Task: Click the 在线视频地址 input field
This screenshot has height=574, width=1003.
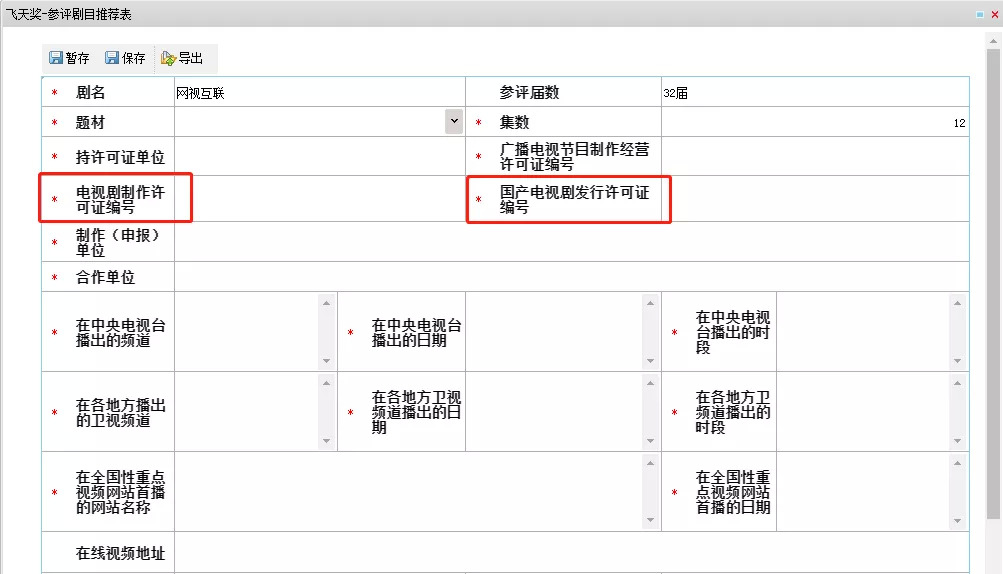Action: (571, 553)
